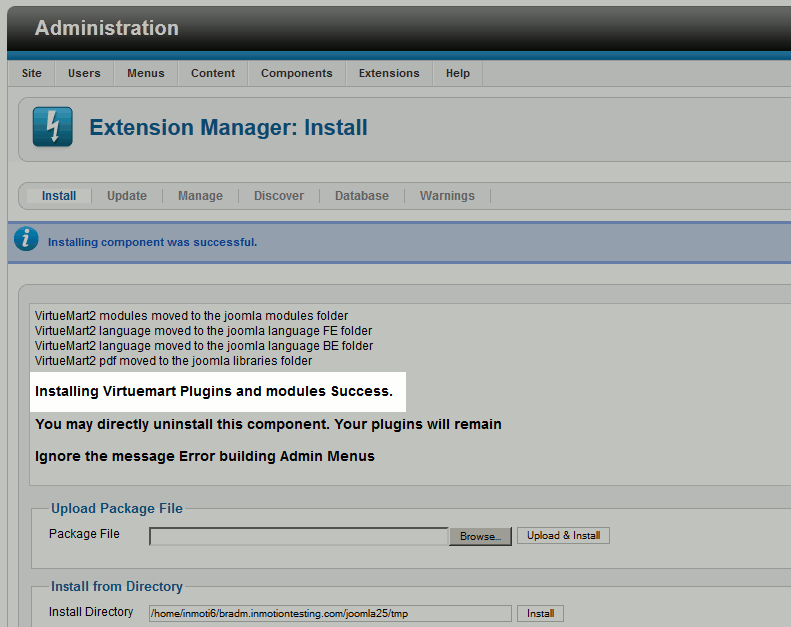The image size is (791, 627).
Task: Click the Package File input field
Action: tap(298, 536)
